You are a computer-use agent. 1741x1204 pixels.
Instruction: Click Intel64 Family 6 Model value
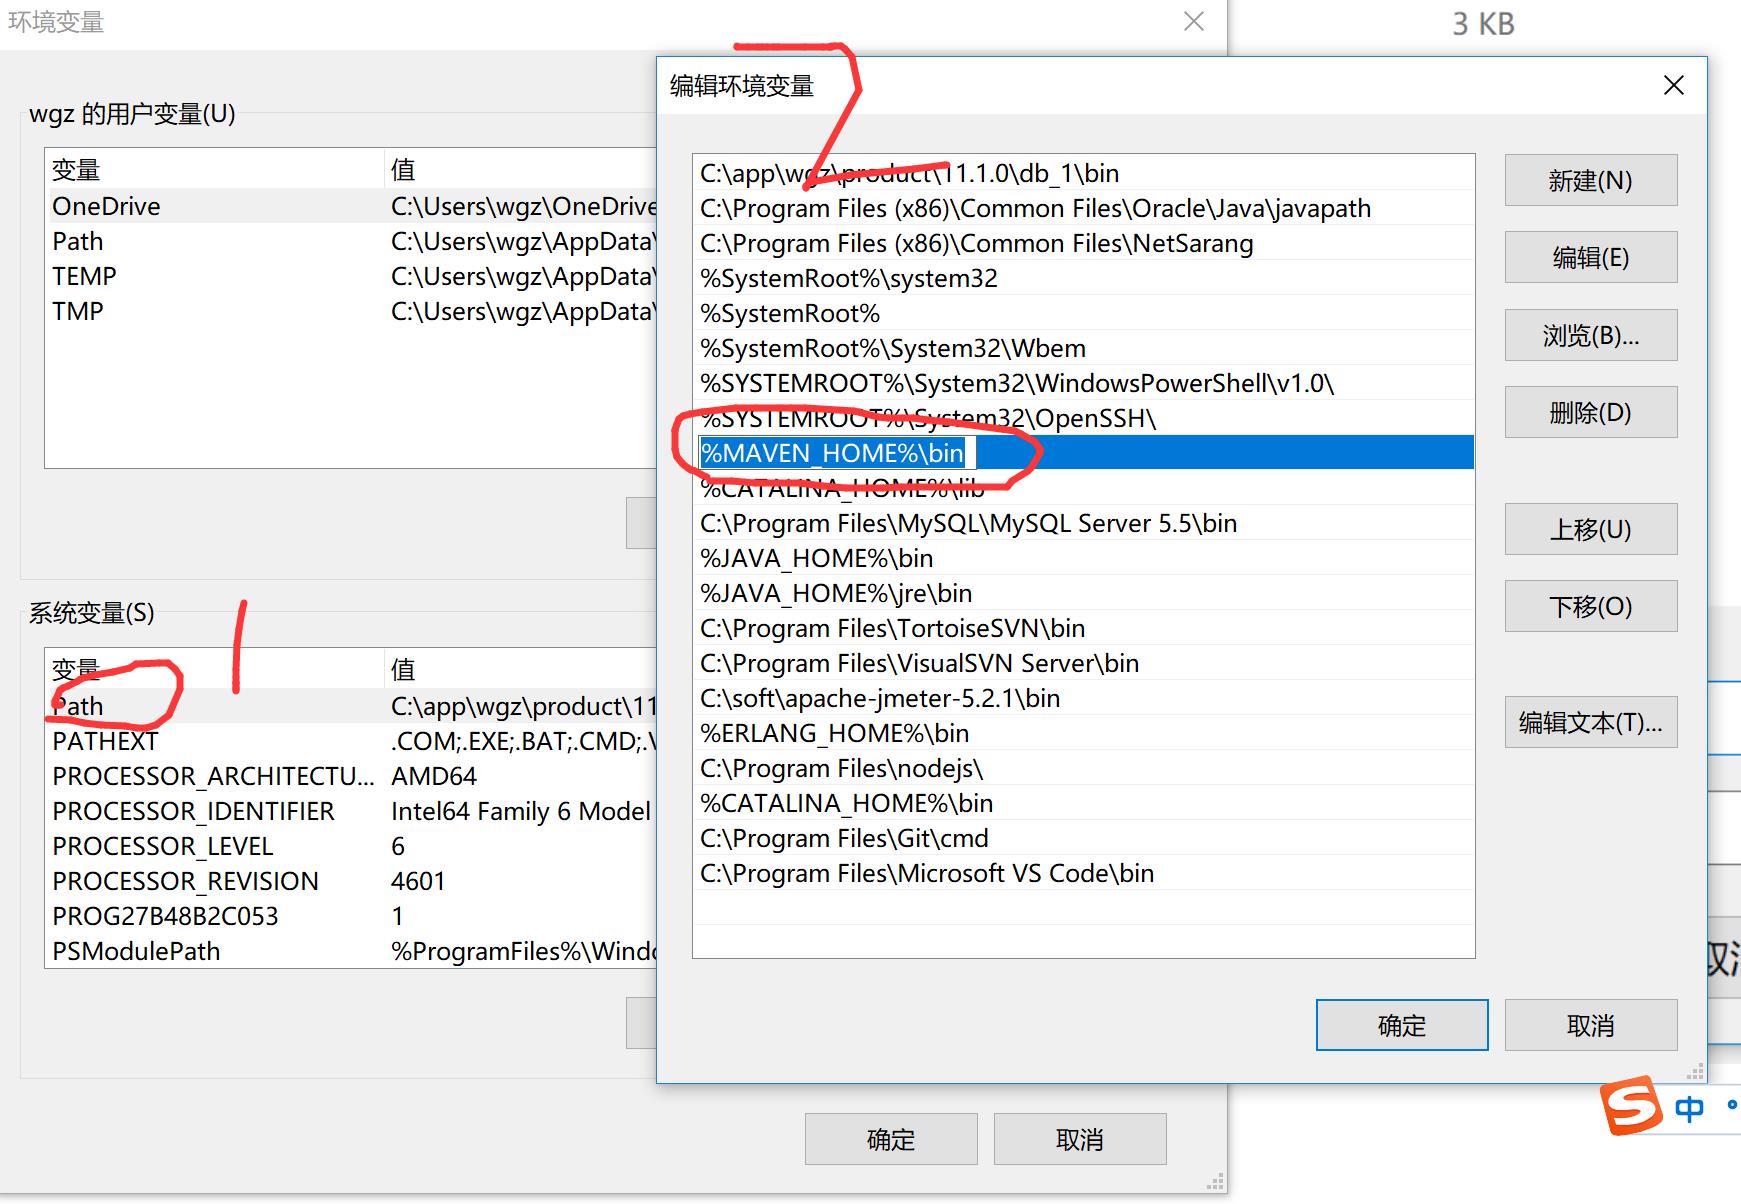pyautogui.click(x=521, y=811)
